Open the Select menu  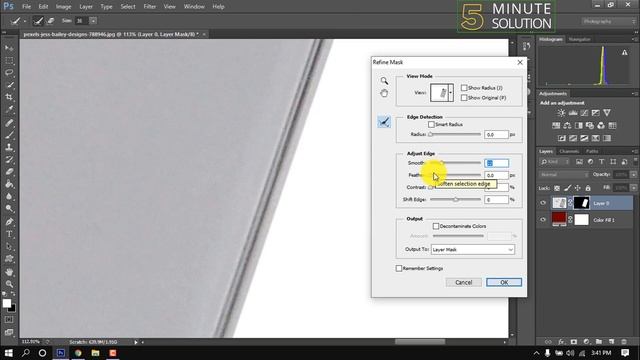coord(128,7)
